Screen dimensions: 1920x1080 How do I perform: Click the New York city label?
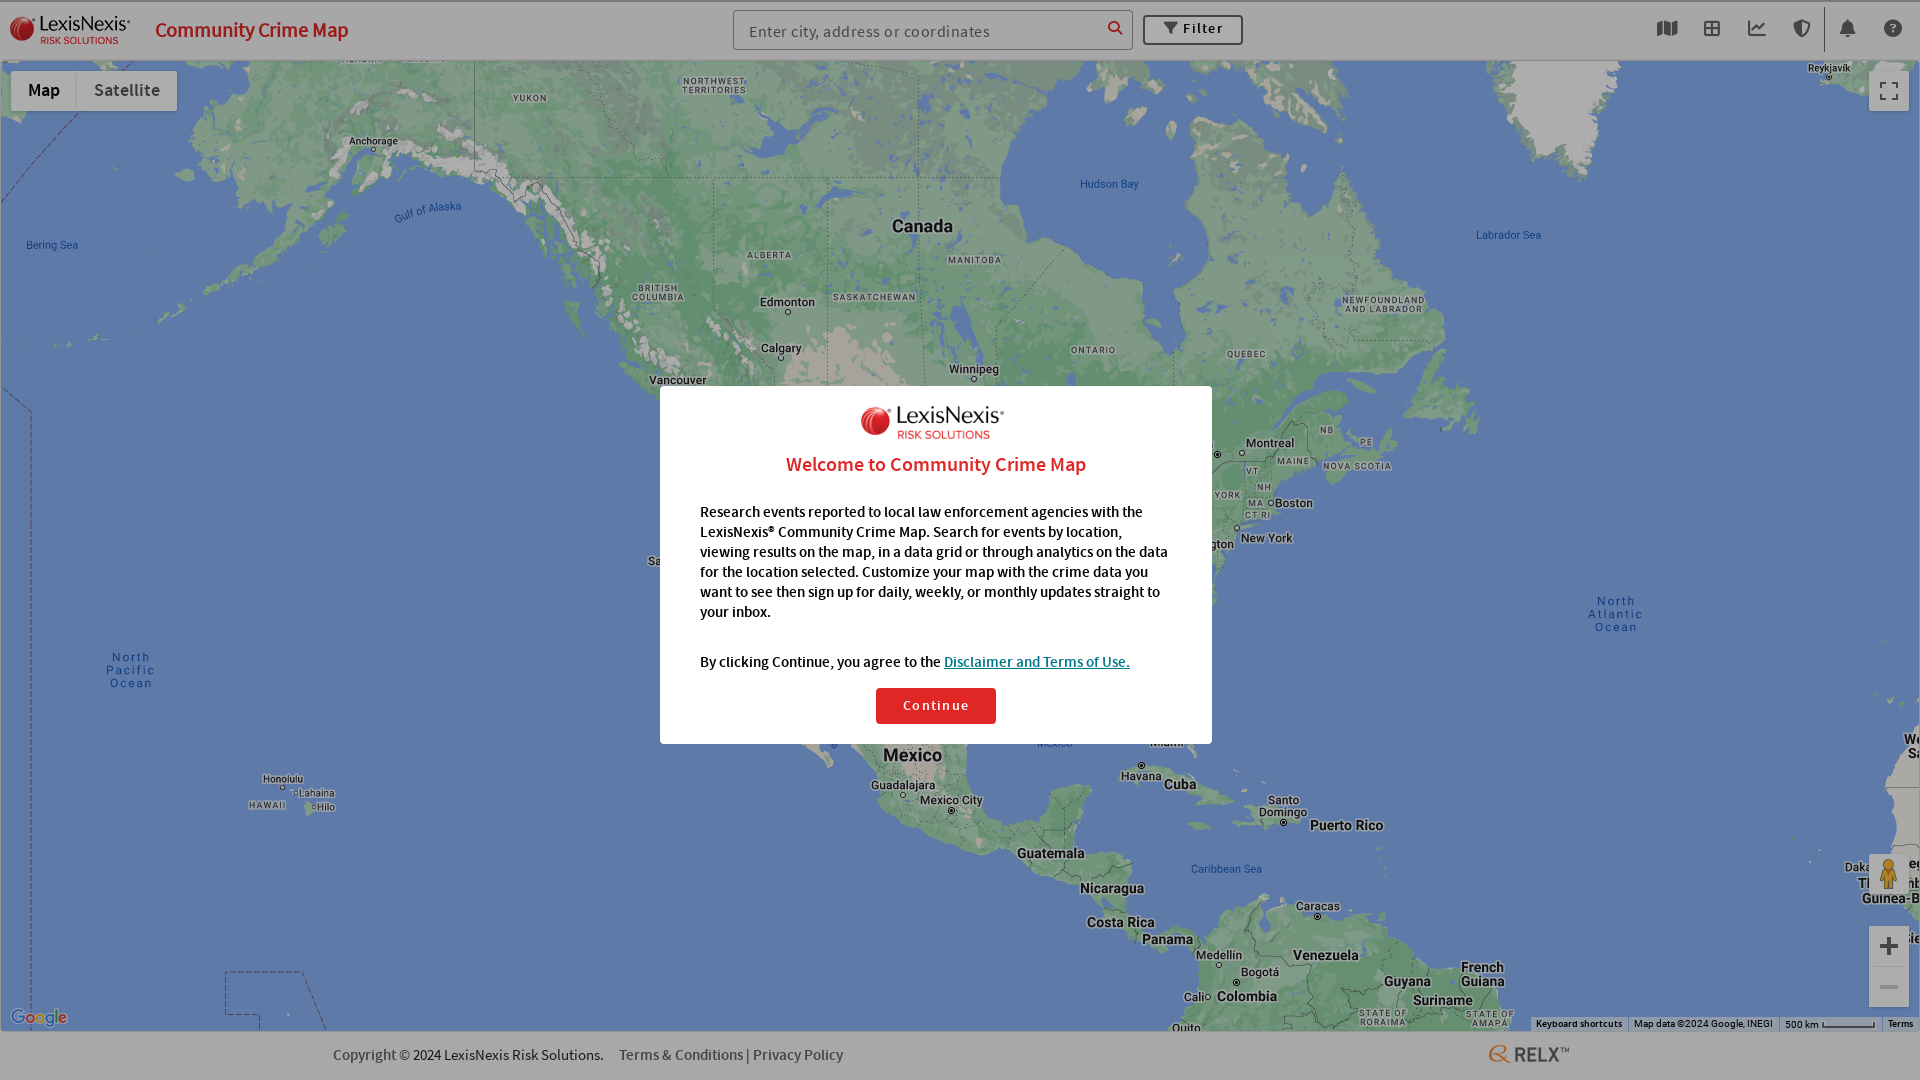[1266, 539]
